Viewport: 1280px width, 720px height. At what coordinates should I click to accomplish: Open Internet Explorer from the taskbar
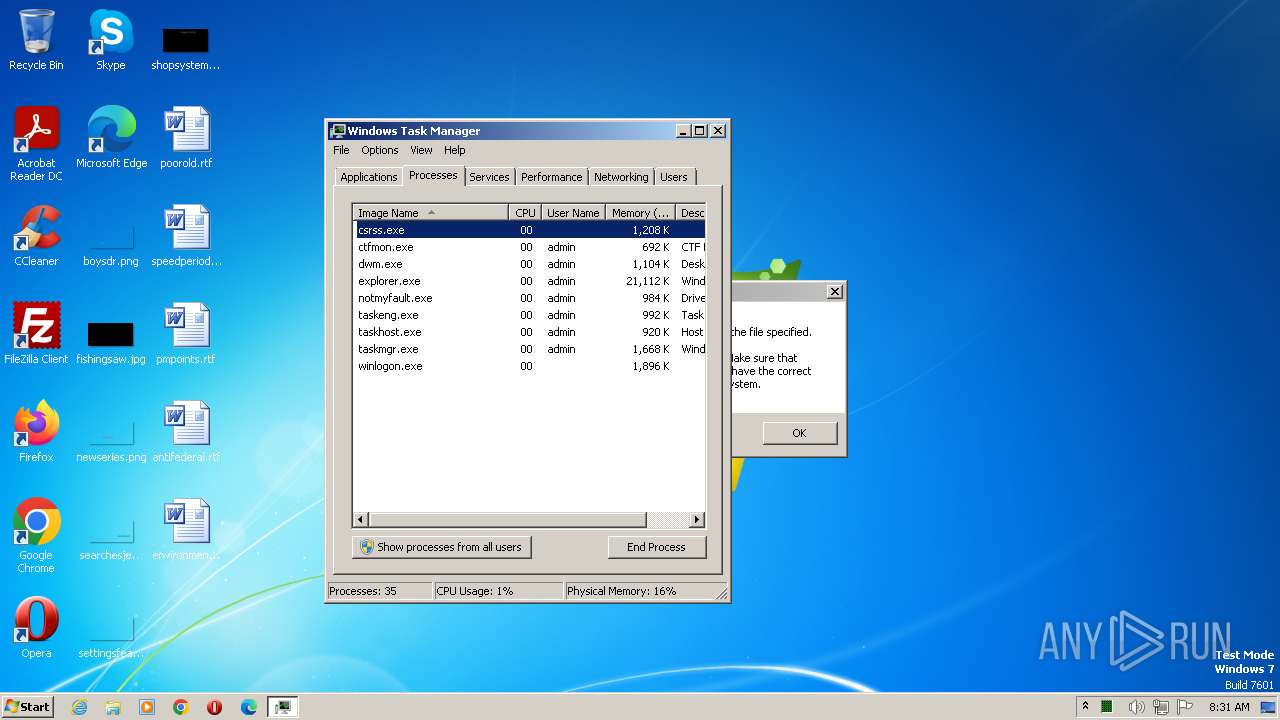point(79,707)
